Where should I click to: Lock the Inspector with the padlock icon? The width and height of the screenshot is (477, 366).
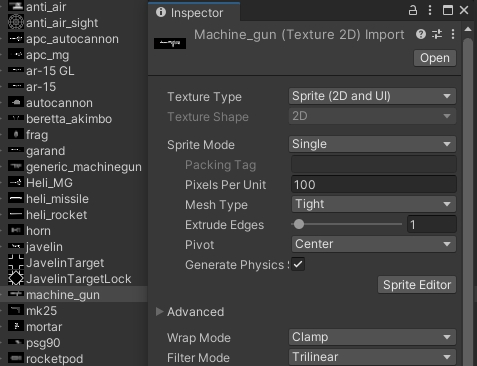(x=413, y=10)
